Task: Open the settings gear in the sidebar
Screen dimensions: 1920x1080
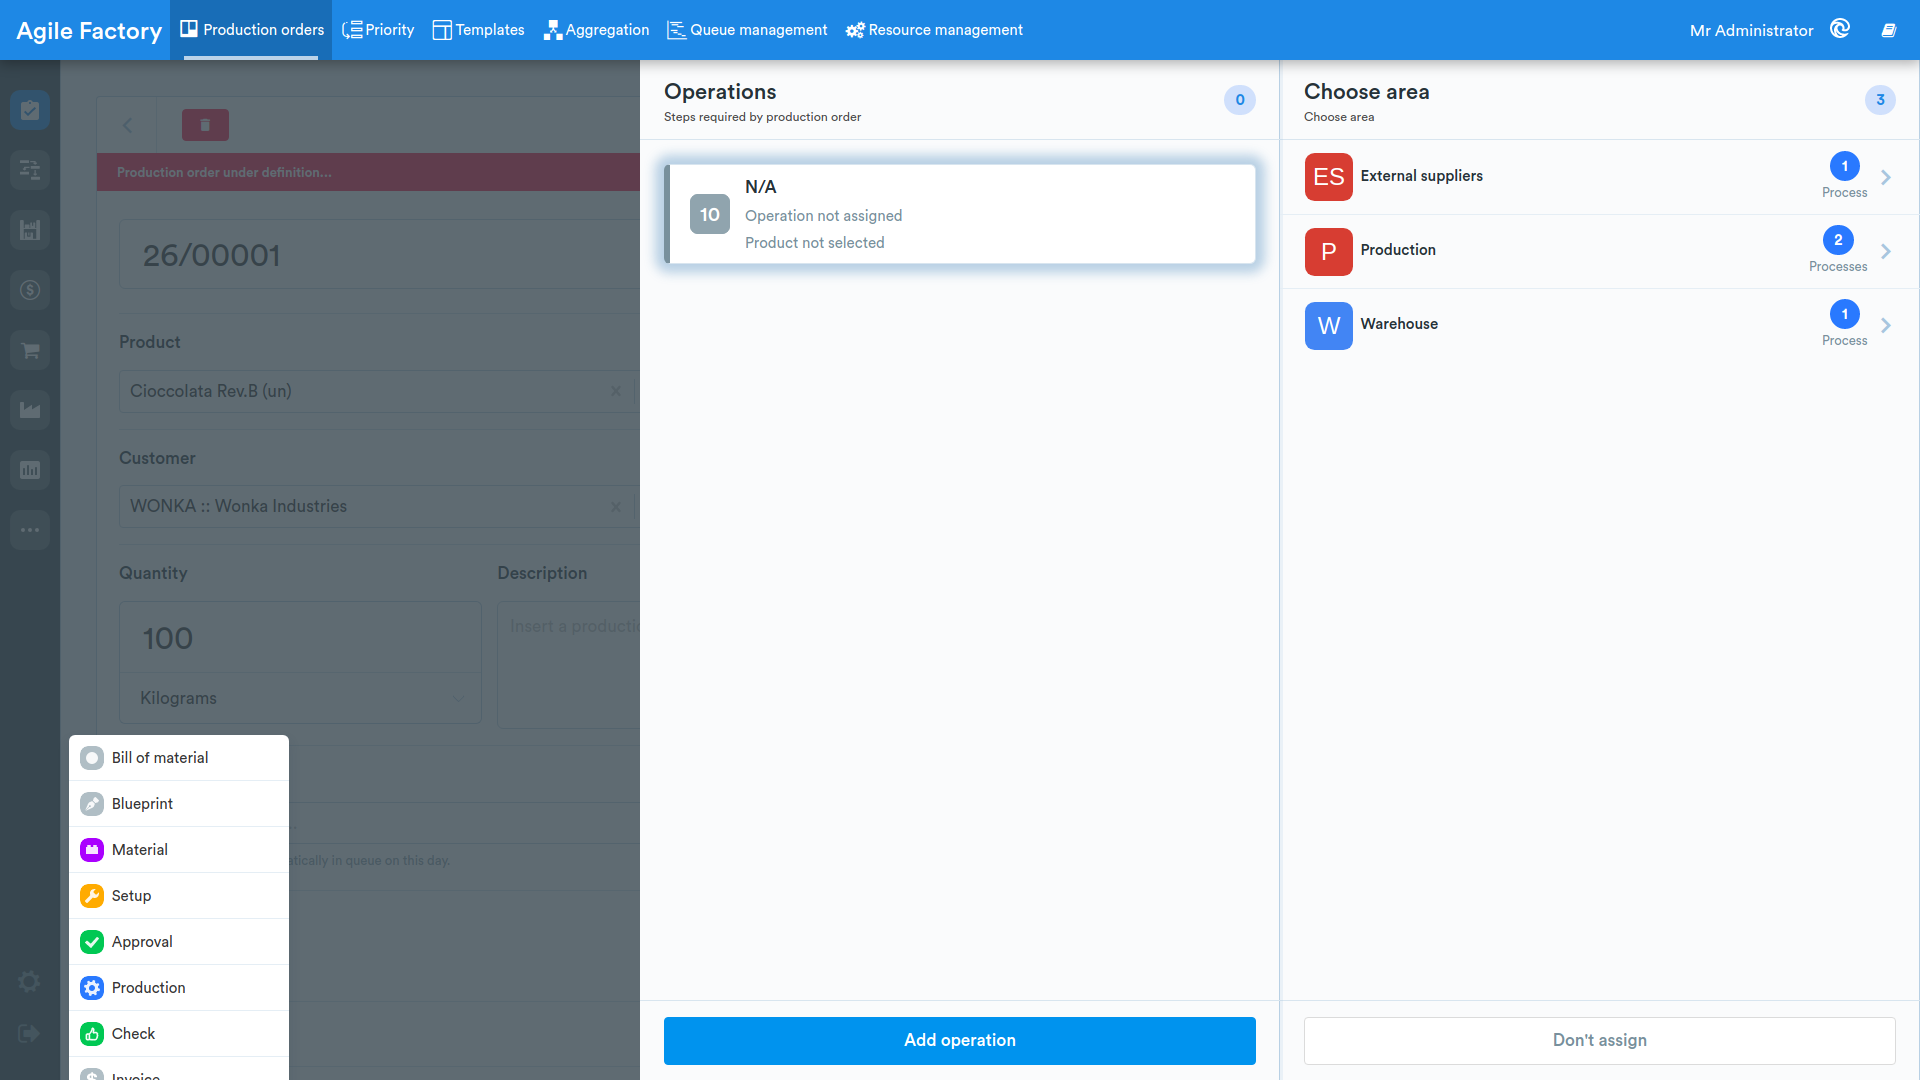Action: click(30, 982)
